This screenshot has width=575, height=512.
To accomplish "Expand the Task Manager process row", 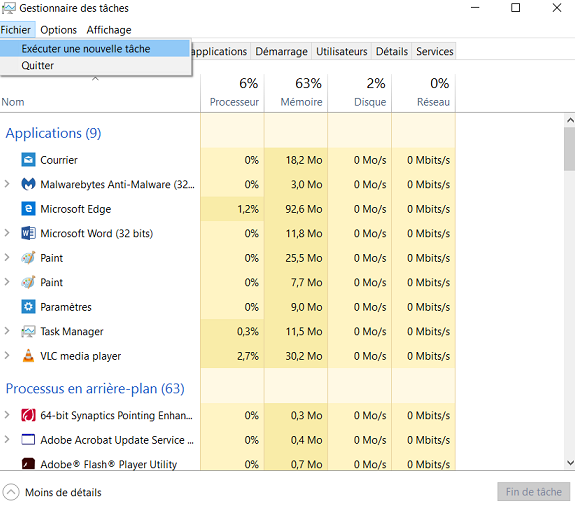I will point(7,331).
